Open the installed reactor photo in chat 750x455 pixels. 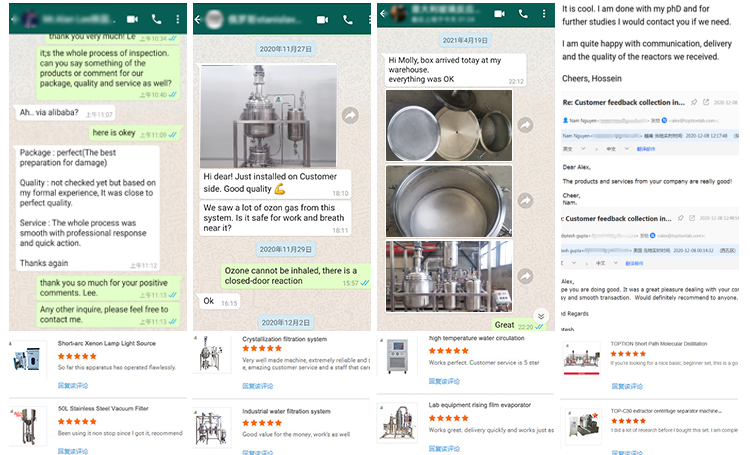pos(268,116)
